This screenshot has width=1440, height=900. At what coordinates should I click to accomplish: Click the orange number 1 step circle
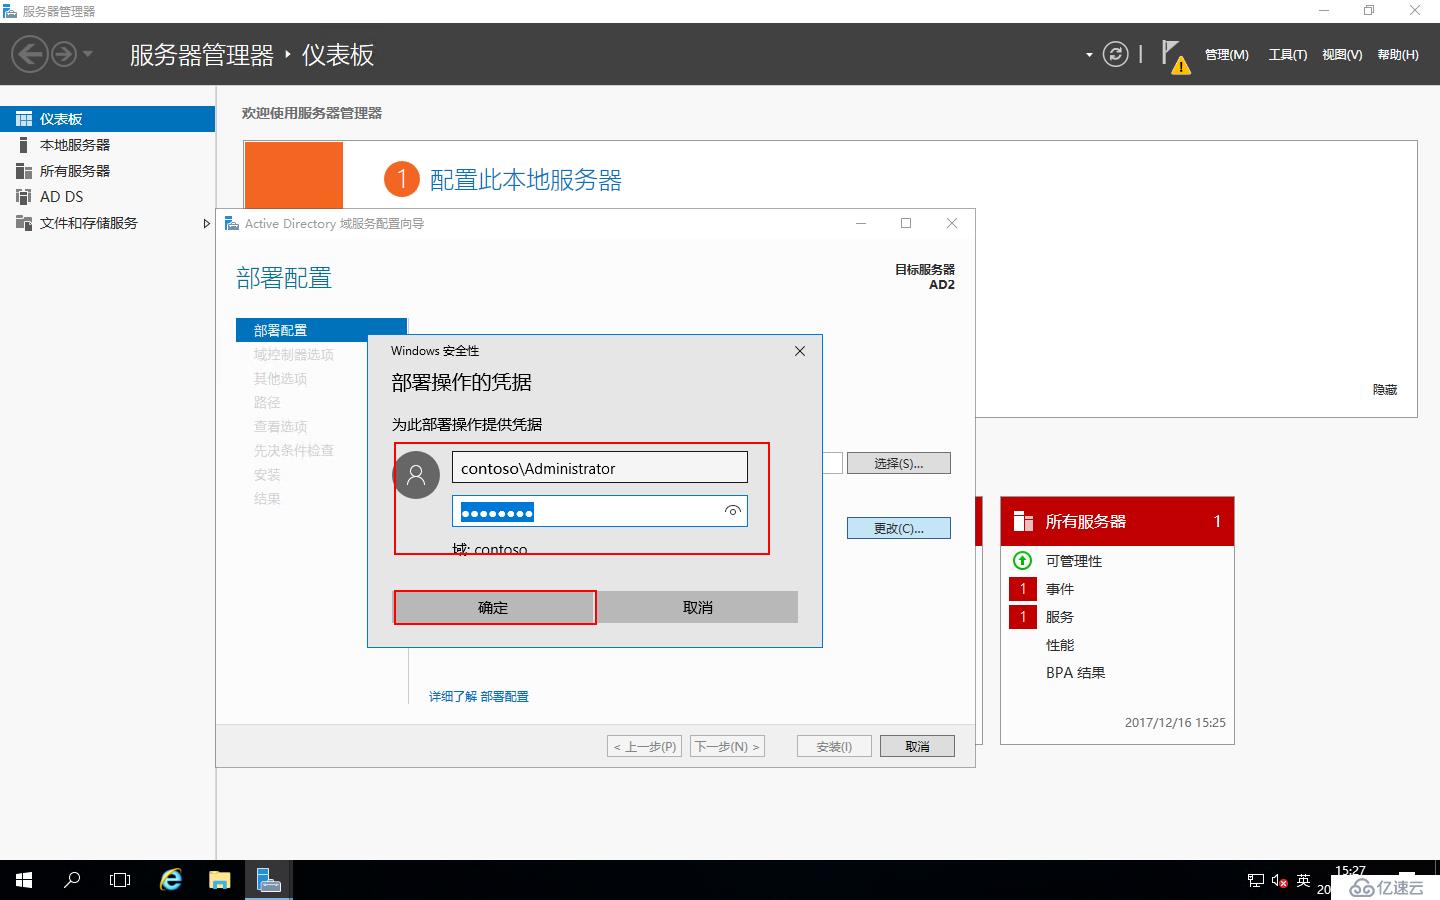click(x=401, y=179)
